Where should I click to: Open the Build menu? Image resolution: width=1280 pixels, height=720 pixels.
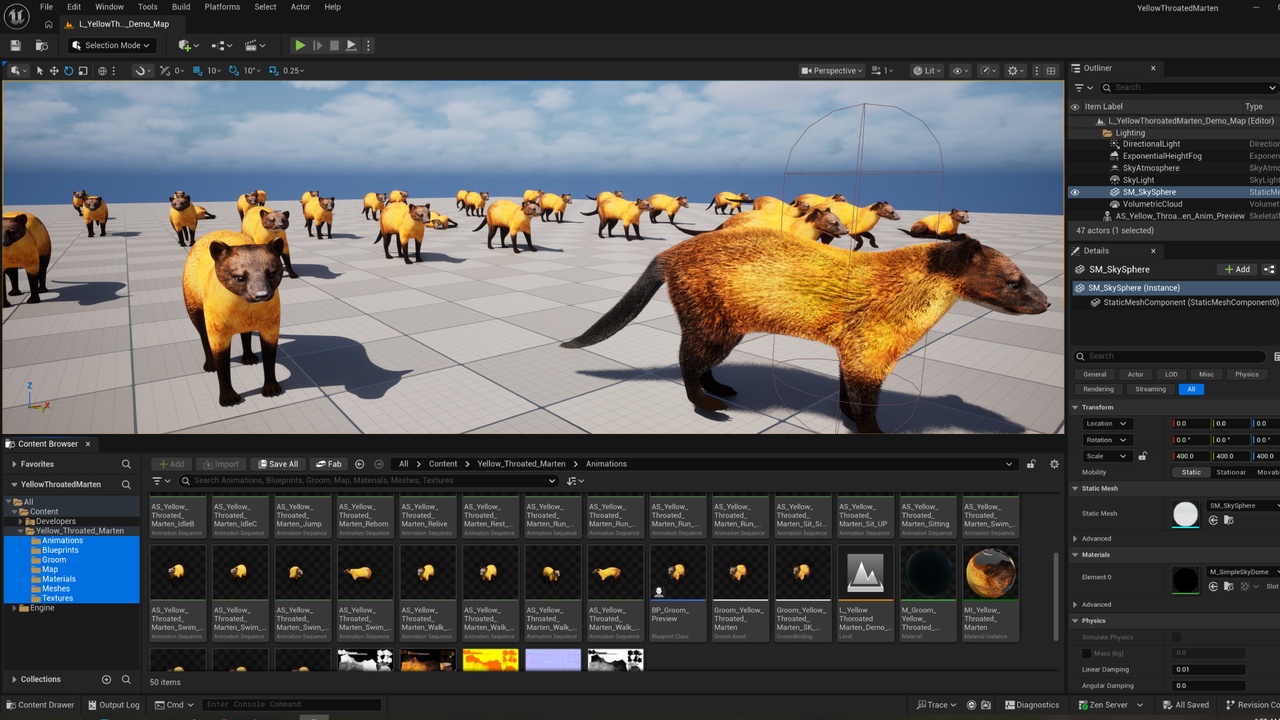181,7
